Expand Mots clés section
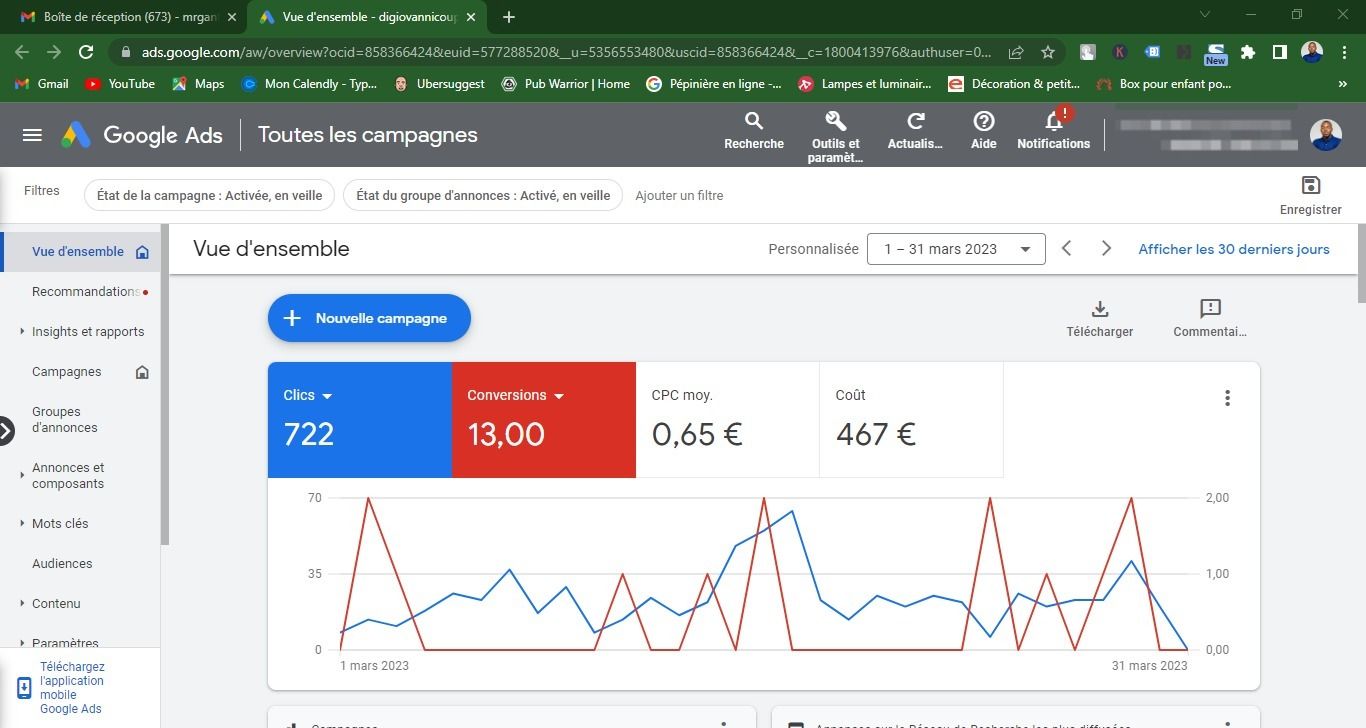 coord(22,523)
